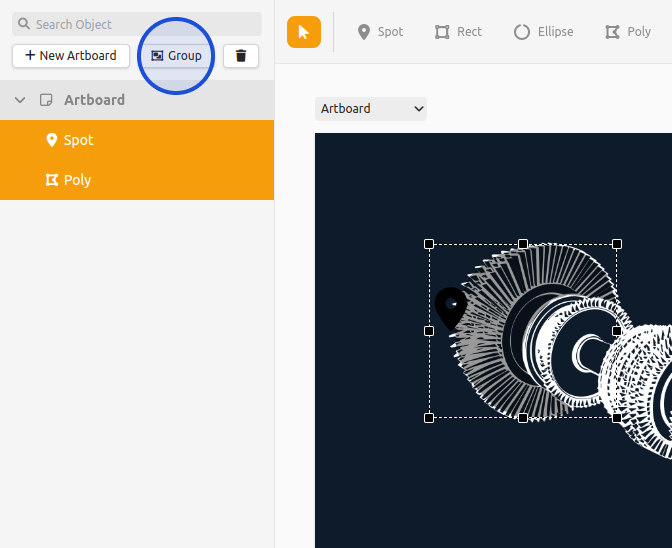Choose the Ellipse drawing tool
This screenshot has height=548, width=672.
(x=543, y=32)
